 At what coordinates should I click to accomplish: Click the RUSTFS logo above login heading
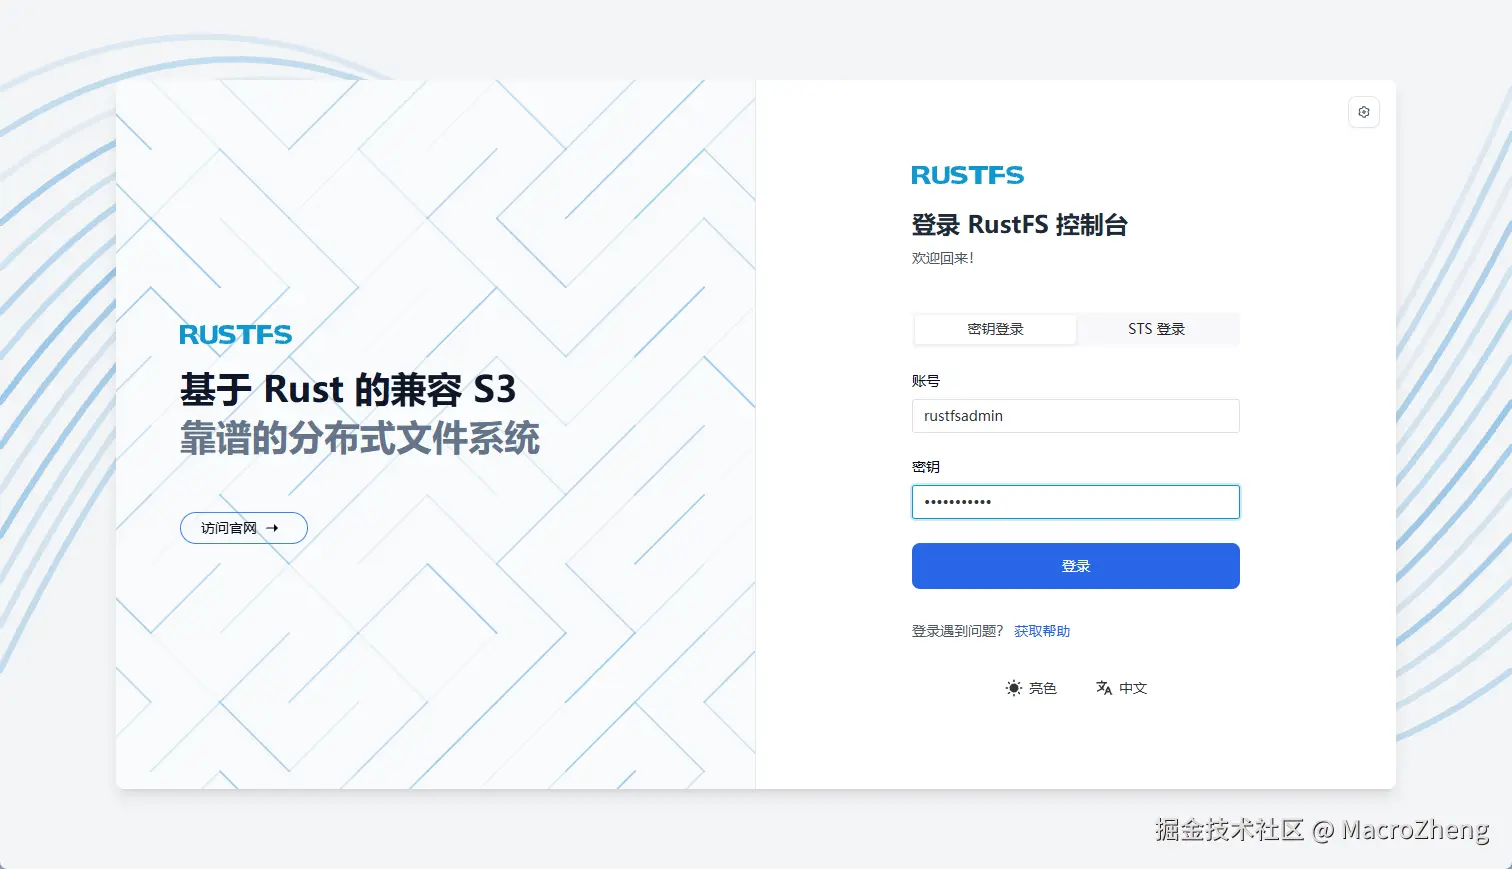968,175
